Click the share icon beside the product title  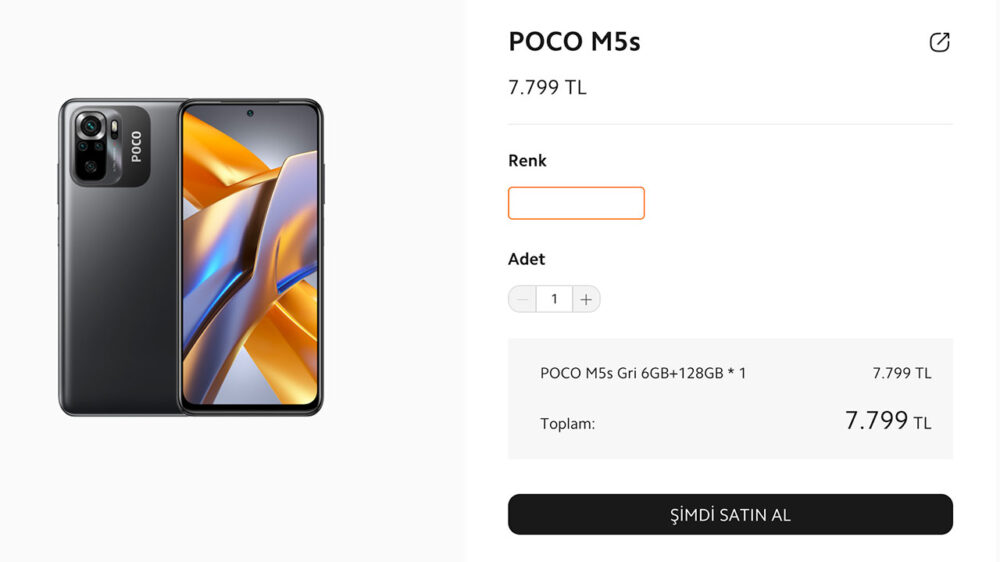[939, 42]
